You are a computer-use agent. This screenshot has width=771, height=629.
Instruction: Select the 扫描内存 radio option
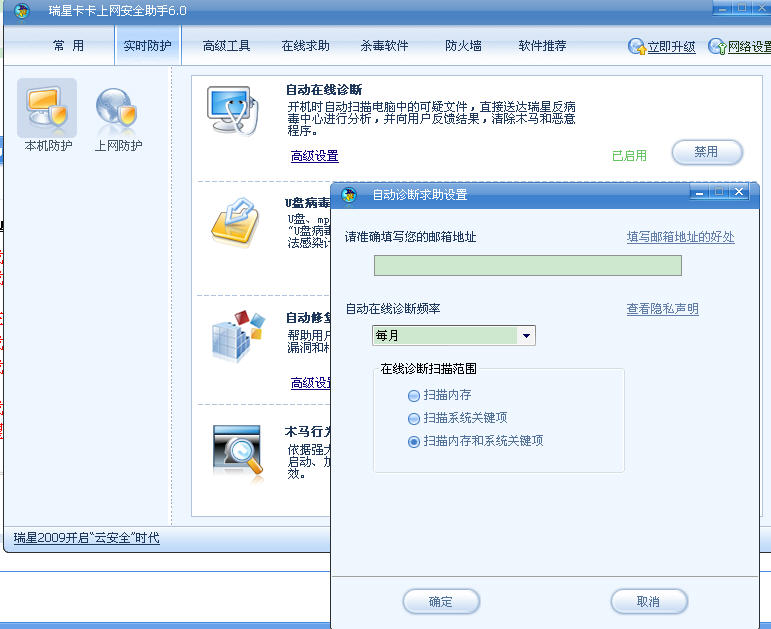tap(414, 395)
